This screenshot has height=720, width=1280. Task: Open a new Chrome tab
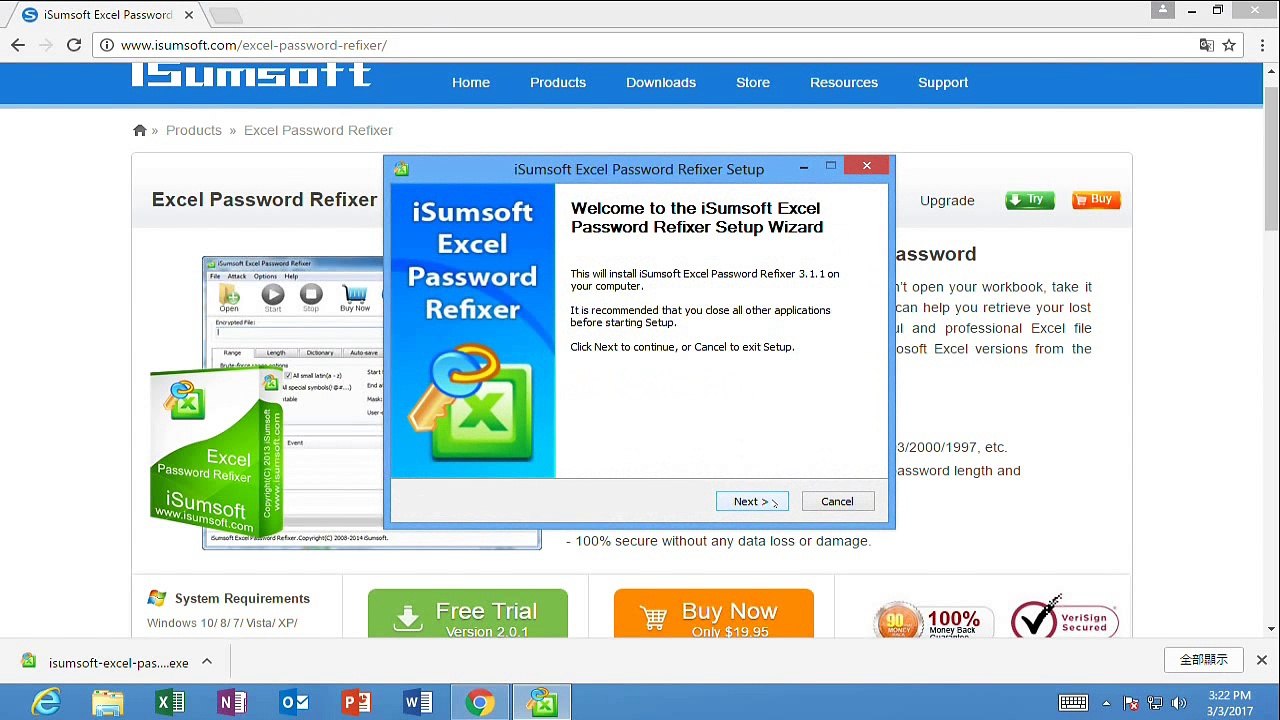pyautogui.click(x=227, y=15)
